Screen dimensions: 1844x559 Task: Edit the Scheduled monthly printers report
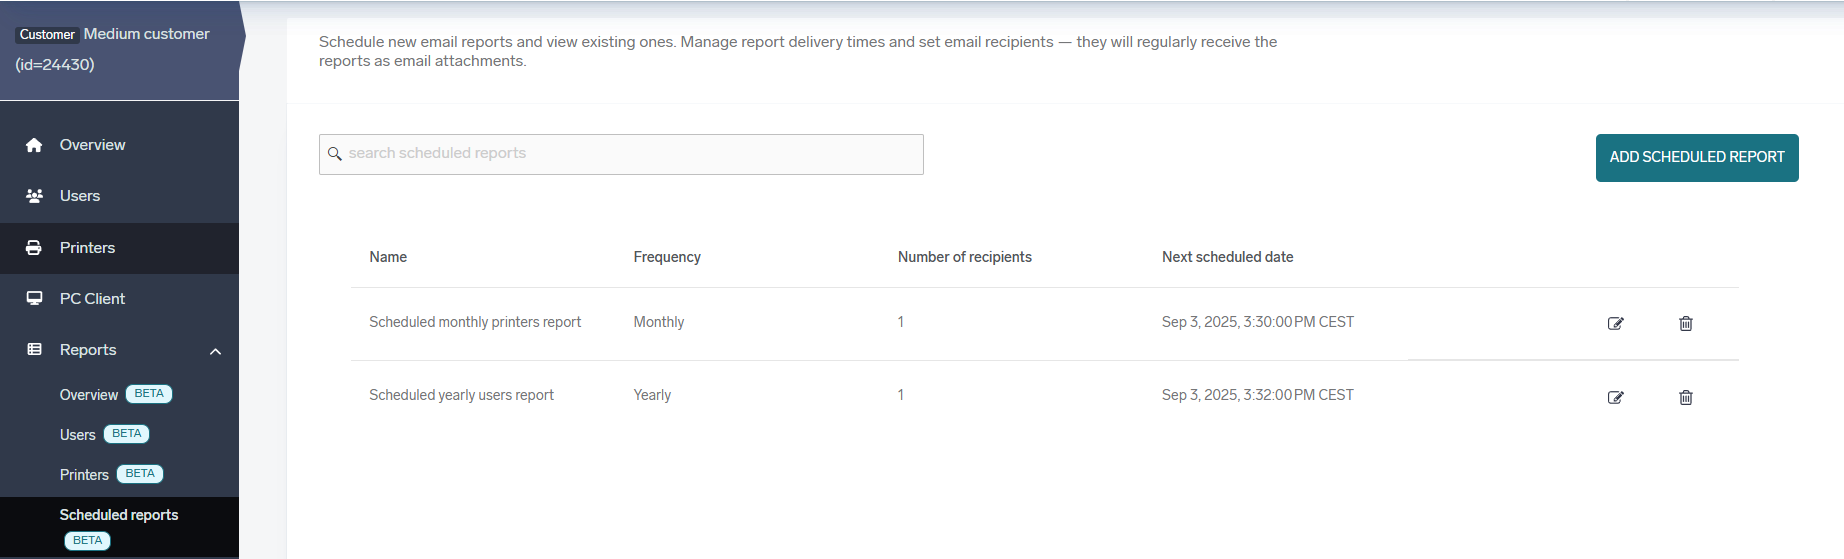(1615, 323)
